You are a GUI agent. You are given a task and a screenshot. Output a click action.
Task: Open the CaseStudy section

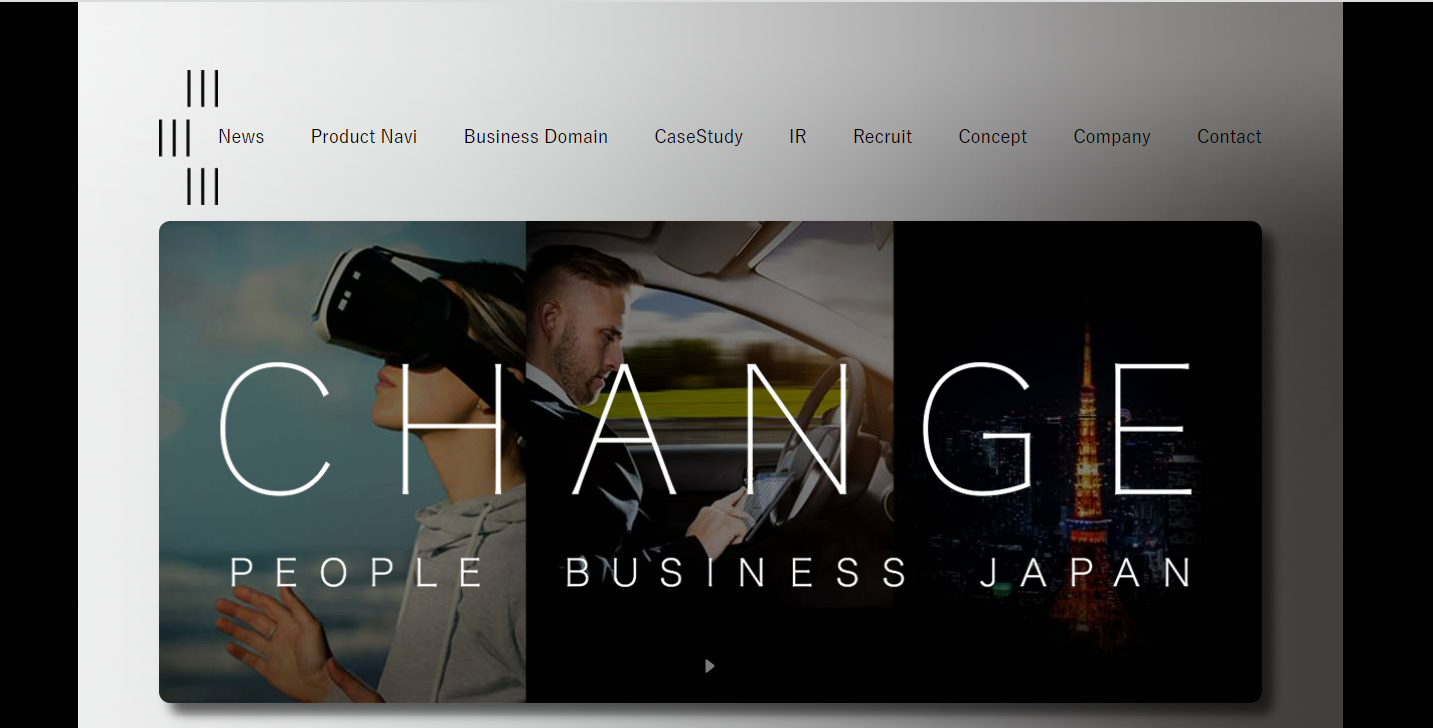698,137
